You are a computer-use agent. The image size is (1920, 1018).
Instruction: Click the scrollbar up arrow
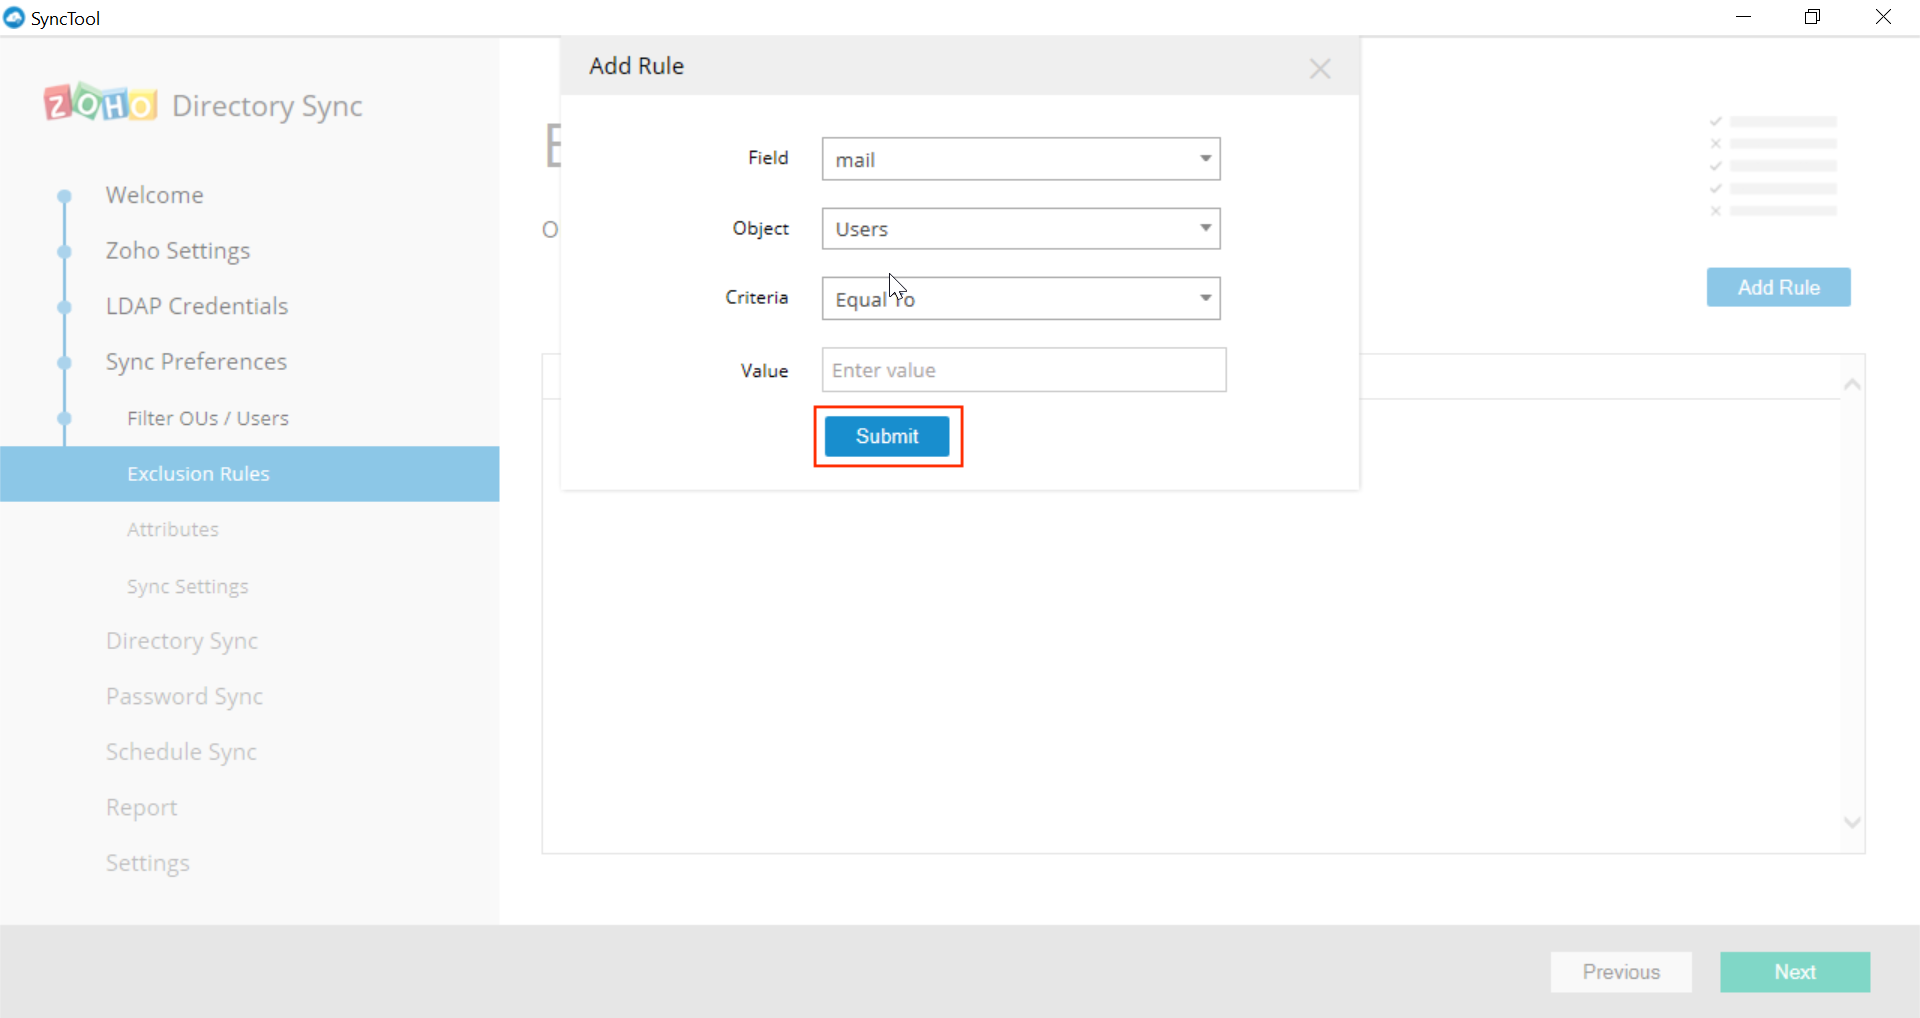coord(1851,384)
